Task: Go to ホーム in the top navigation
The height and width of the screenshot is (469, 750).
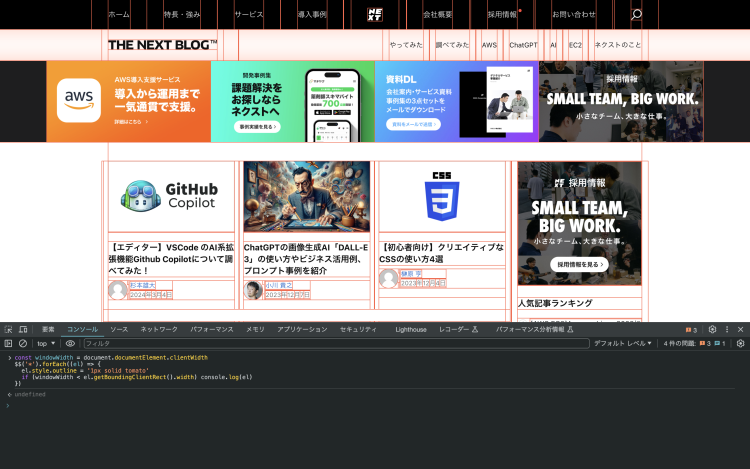Action: coord(119,14)
